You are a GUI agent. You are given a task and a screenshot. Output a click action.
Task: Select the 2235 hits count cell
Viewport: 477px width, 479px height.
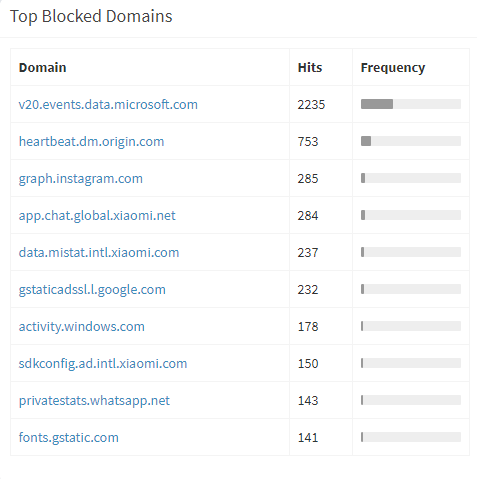(x=311, y=104)
